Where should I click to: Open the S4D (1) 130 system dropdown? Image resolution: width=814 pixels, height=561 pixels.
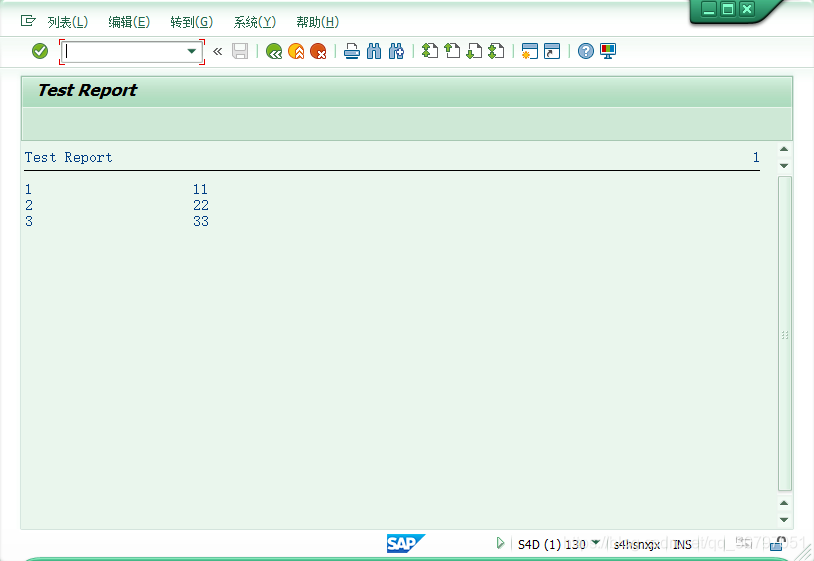point(596,543)
